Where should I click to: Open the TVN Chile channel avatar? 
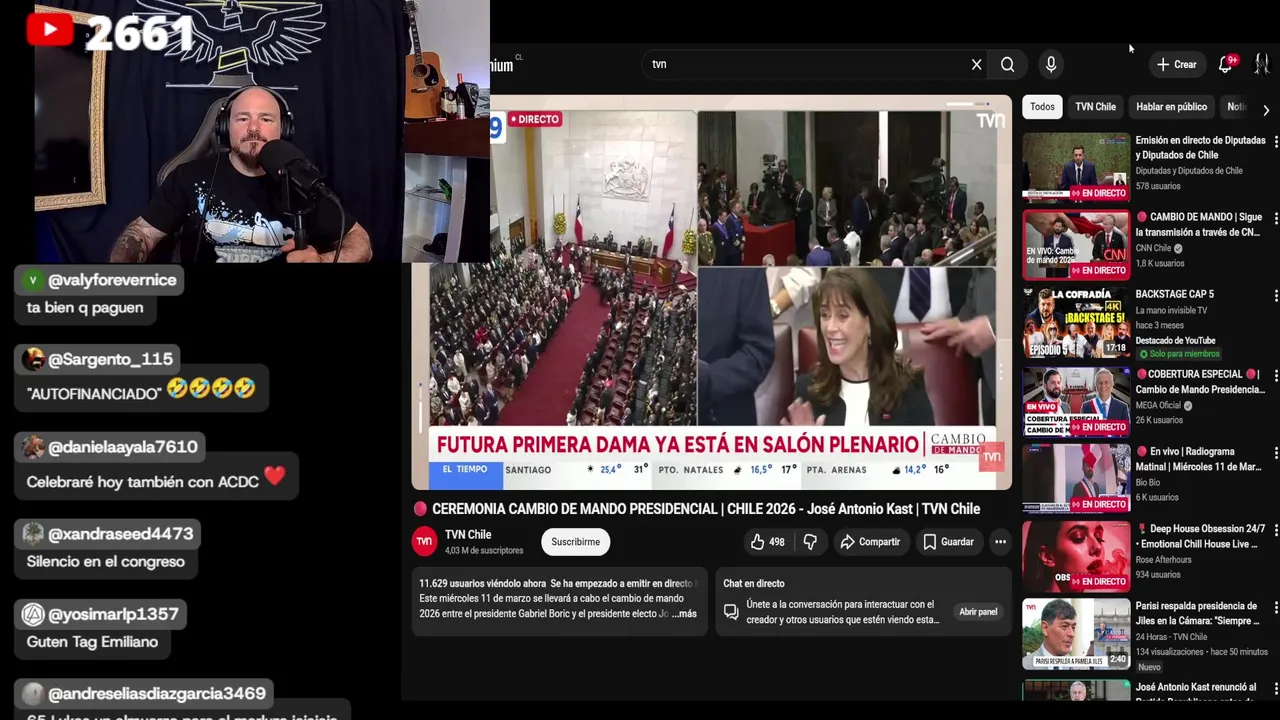pyautogui.click(x=424, y=542)
